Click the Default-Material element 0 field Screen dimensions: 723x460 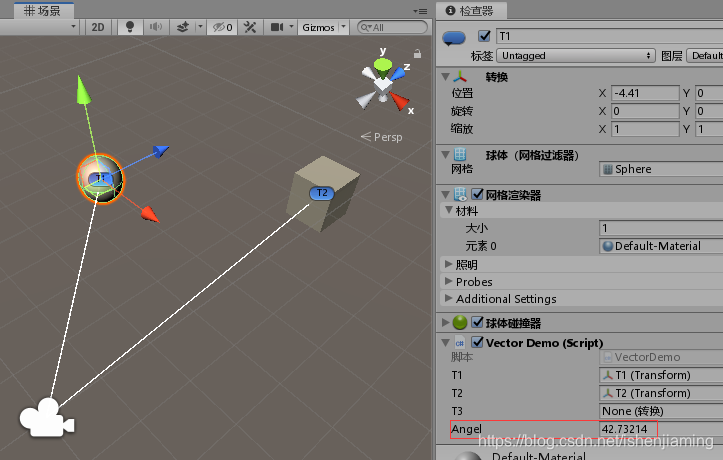(x=661, y=246)
